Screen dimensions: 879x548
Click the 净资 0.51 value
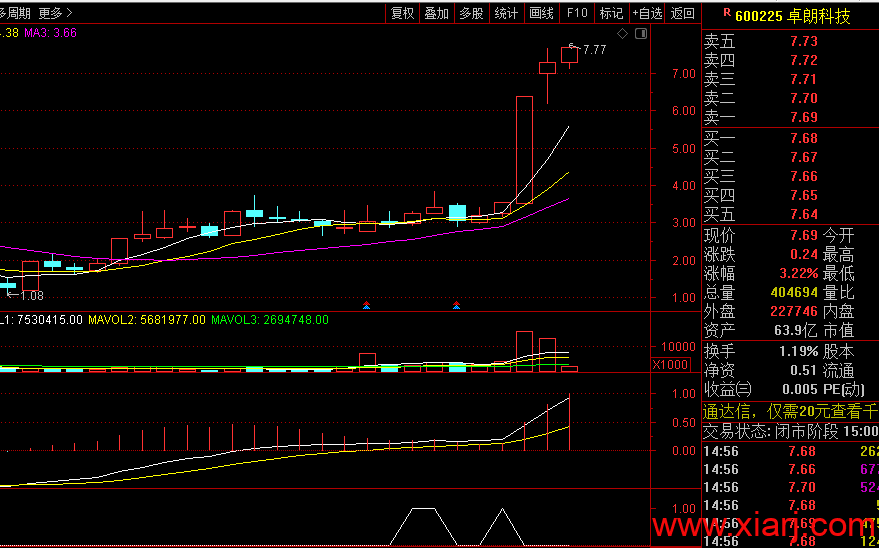coord(803,370)
